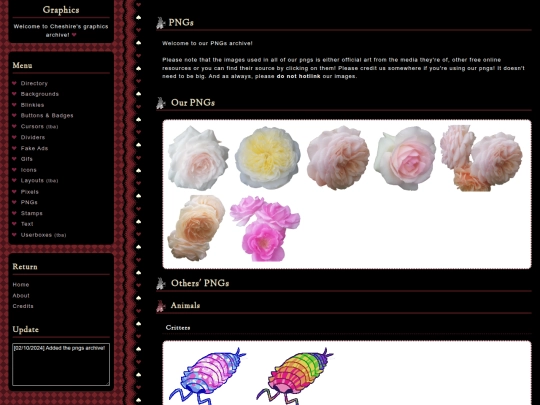
Task: Select the pink-centered white rose PNG
Action: tap(405, 158)
